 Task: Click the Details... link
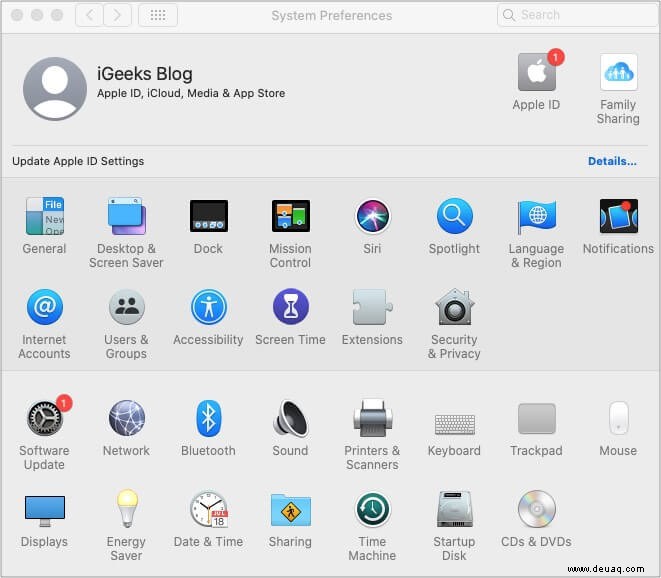[x=612, y=161]
